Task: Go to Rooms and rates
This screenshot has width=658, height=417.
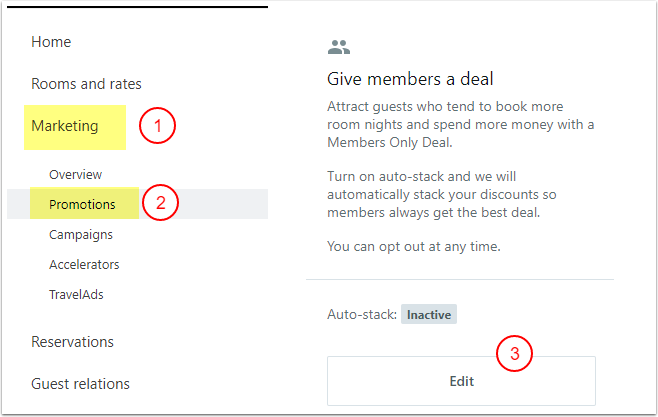Action: click(x=86, y=84)
